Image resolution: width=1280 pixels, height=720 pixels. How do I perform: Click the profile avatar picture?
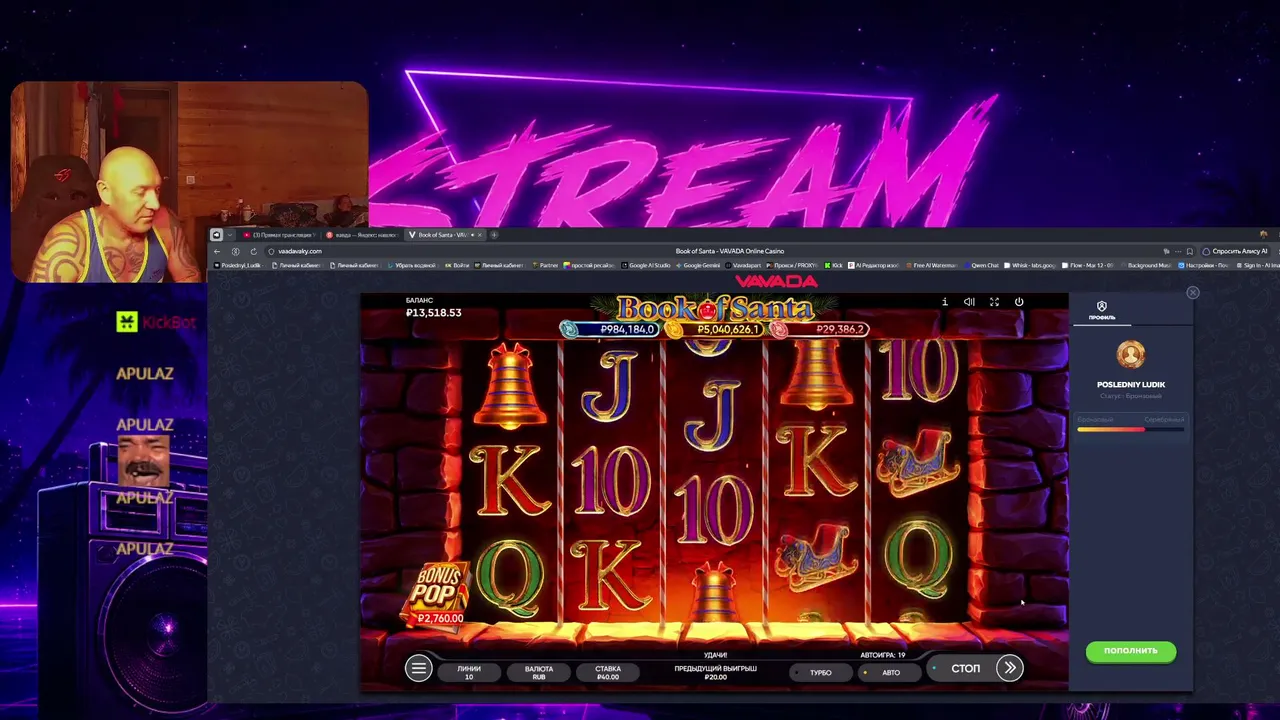pyautogui.click(x=1131, y=355)
